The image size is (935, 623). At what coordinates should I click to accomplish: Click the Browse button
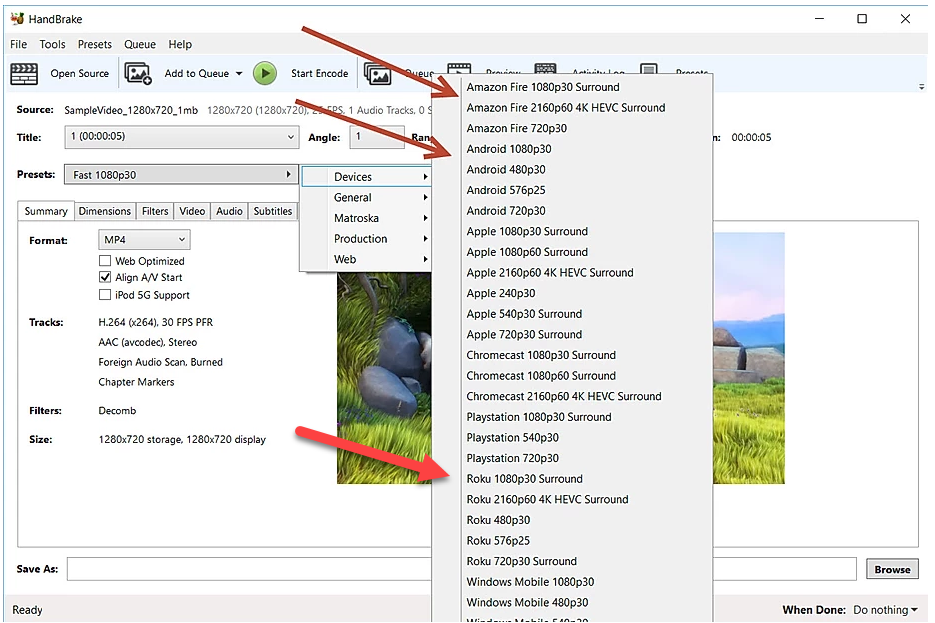pos(892,569)
